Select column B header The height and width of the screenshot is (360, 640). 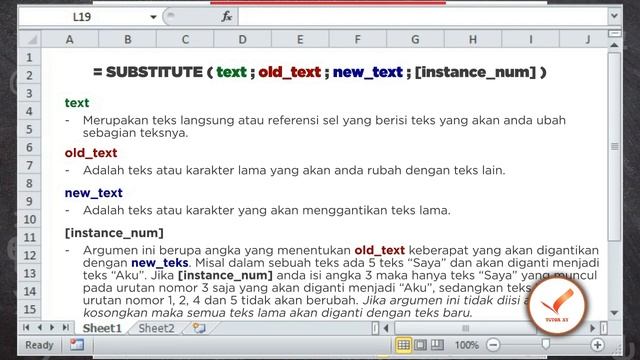128,40
